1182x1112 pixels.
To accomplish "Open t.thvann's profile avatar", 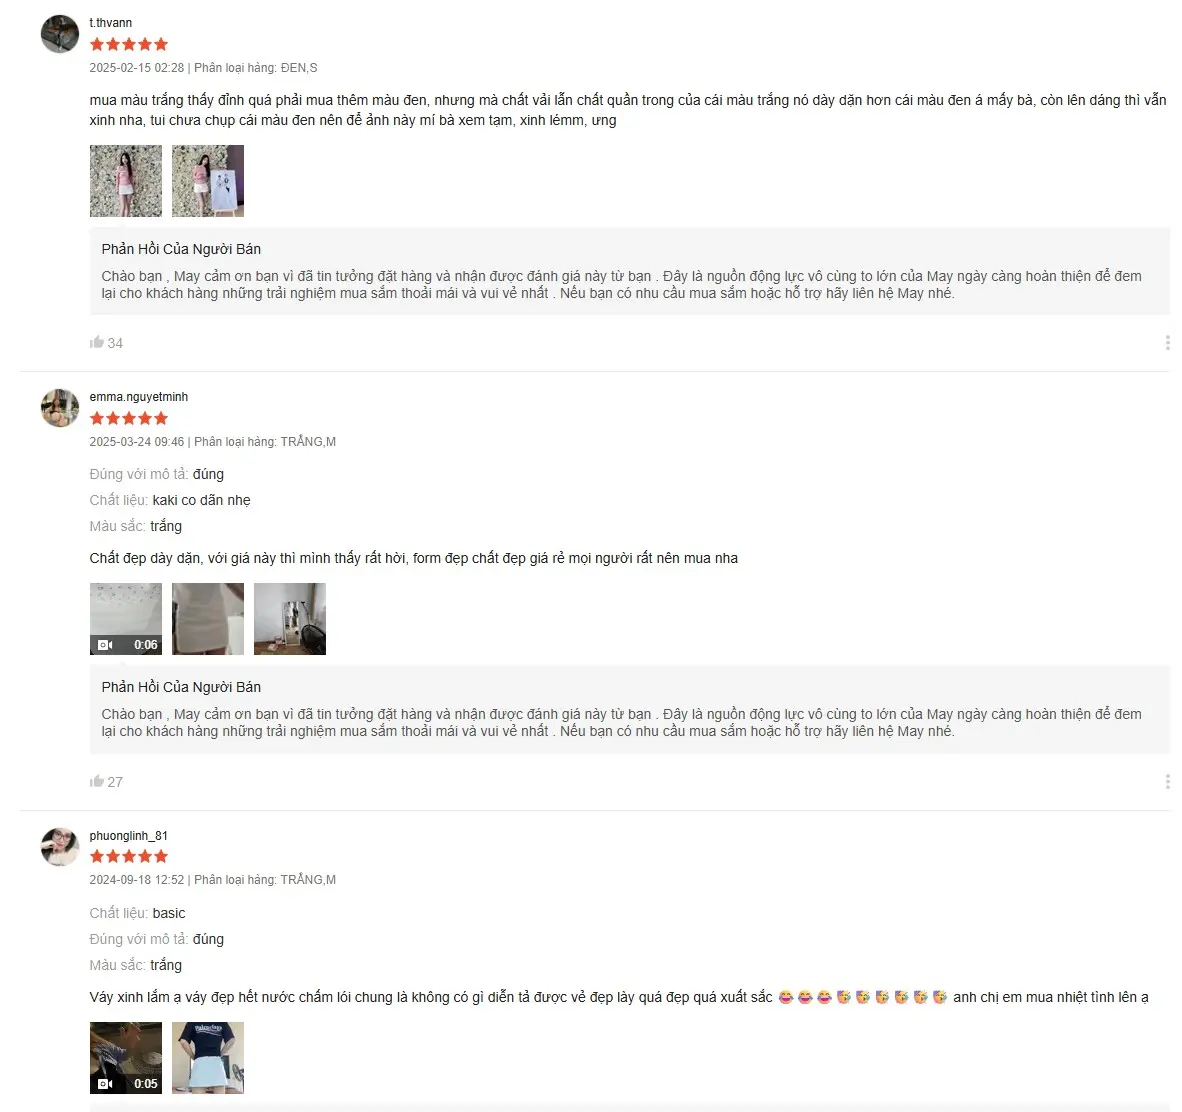I will pyautogui.click(x=60, y=34).
